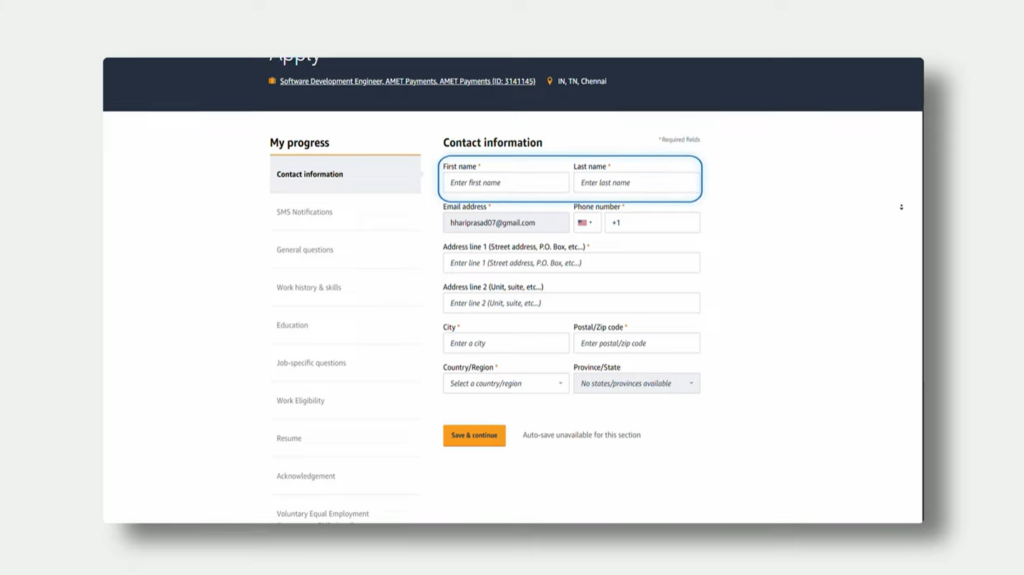Go to SMS Notifications step

(x=305, y=212)
